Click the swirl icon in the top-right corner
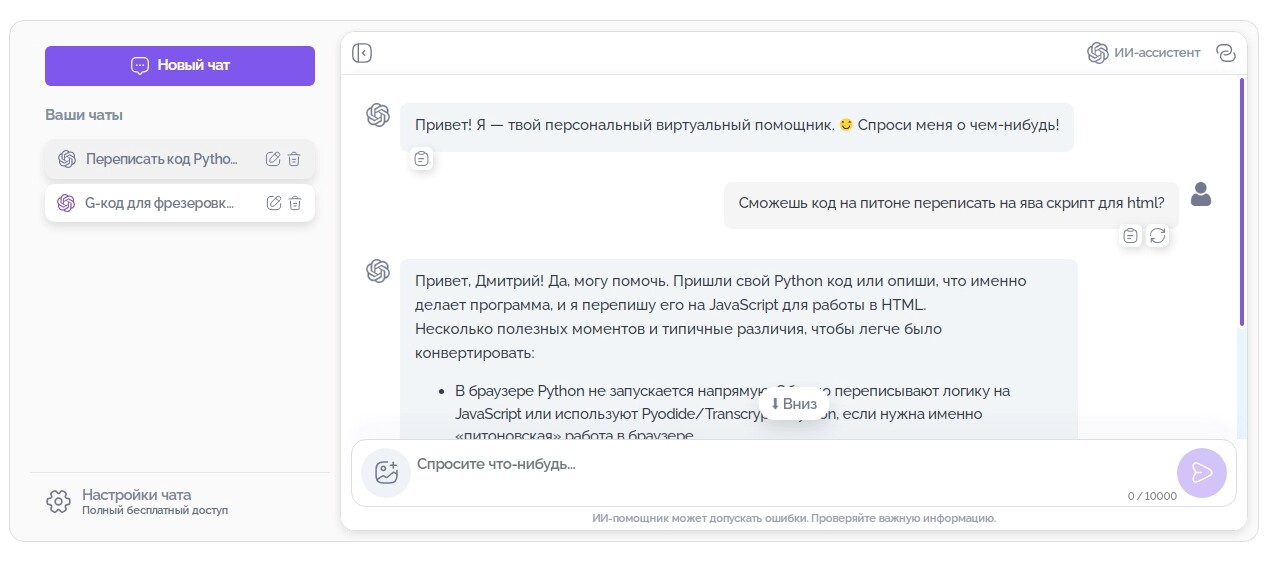Screen dimensions: 1283x563 pyautogui.click(x=1226, y=53)
